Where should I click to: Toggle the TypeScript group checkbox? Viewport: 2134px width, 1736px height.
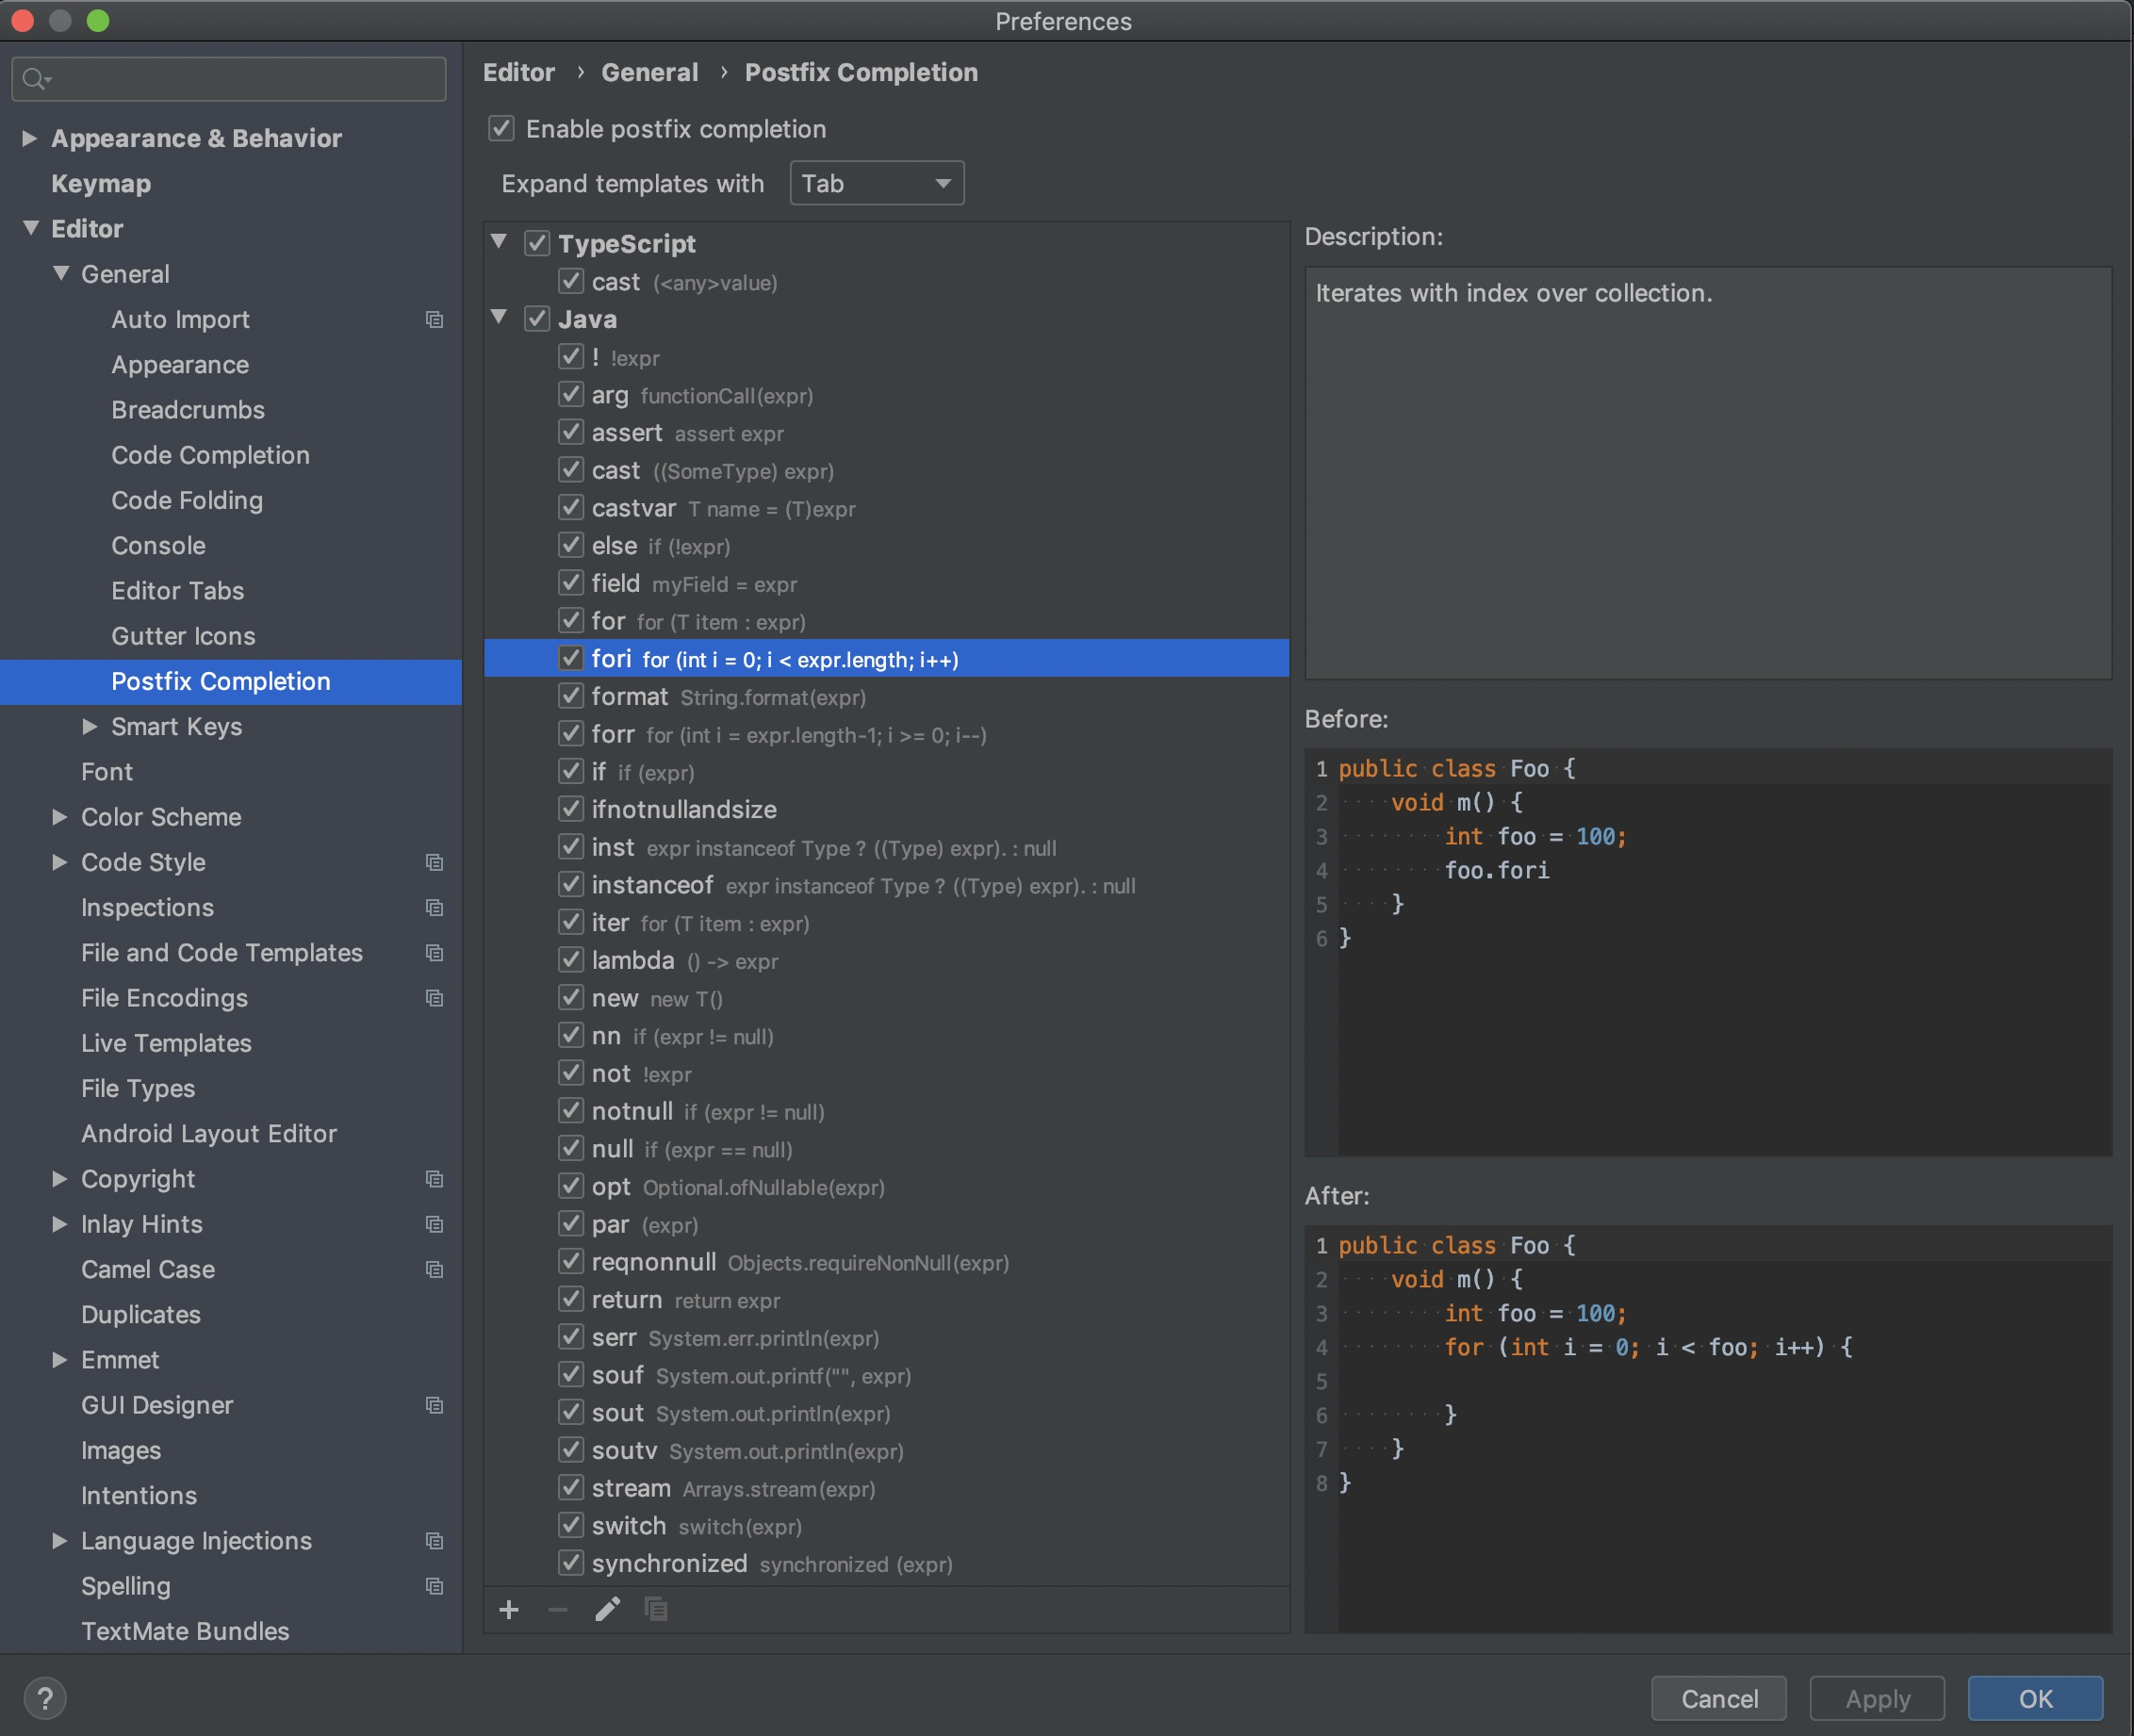coord(537,243)
